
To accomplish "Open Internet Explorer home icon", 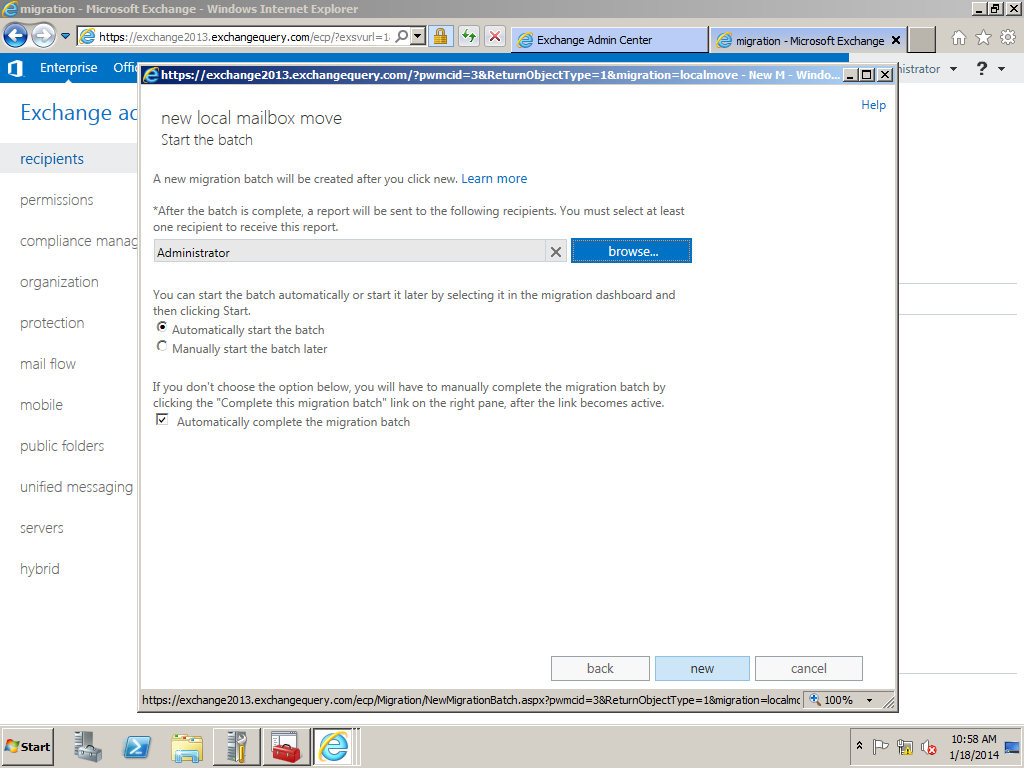I will tap(958, 38).
